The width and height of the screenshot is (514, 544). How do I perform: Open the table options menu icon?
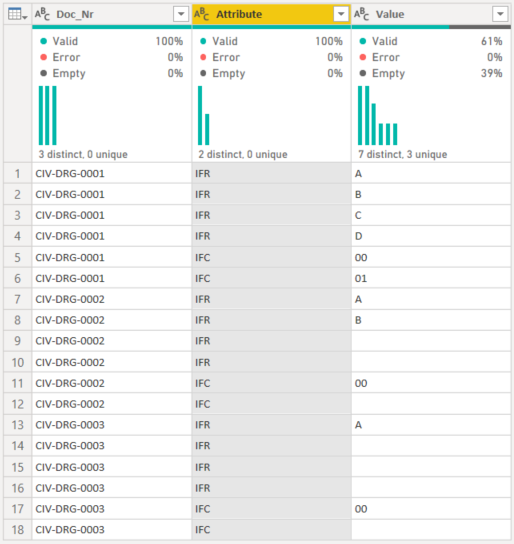coord(17,14)
